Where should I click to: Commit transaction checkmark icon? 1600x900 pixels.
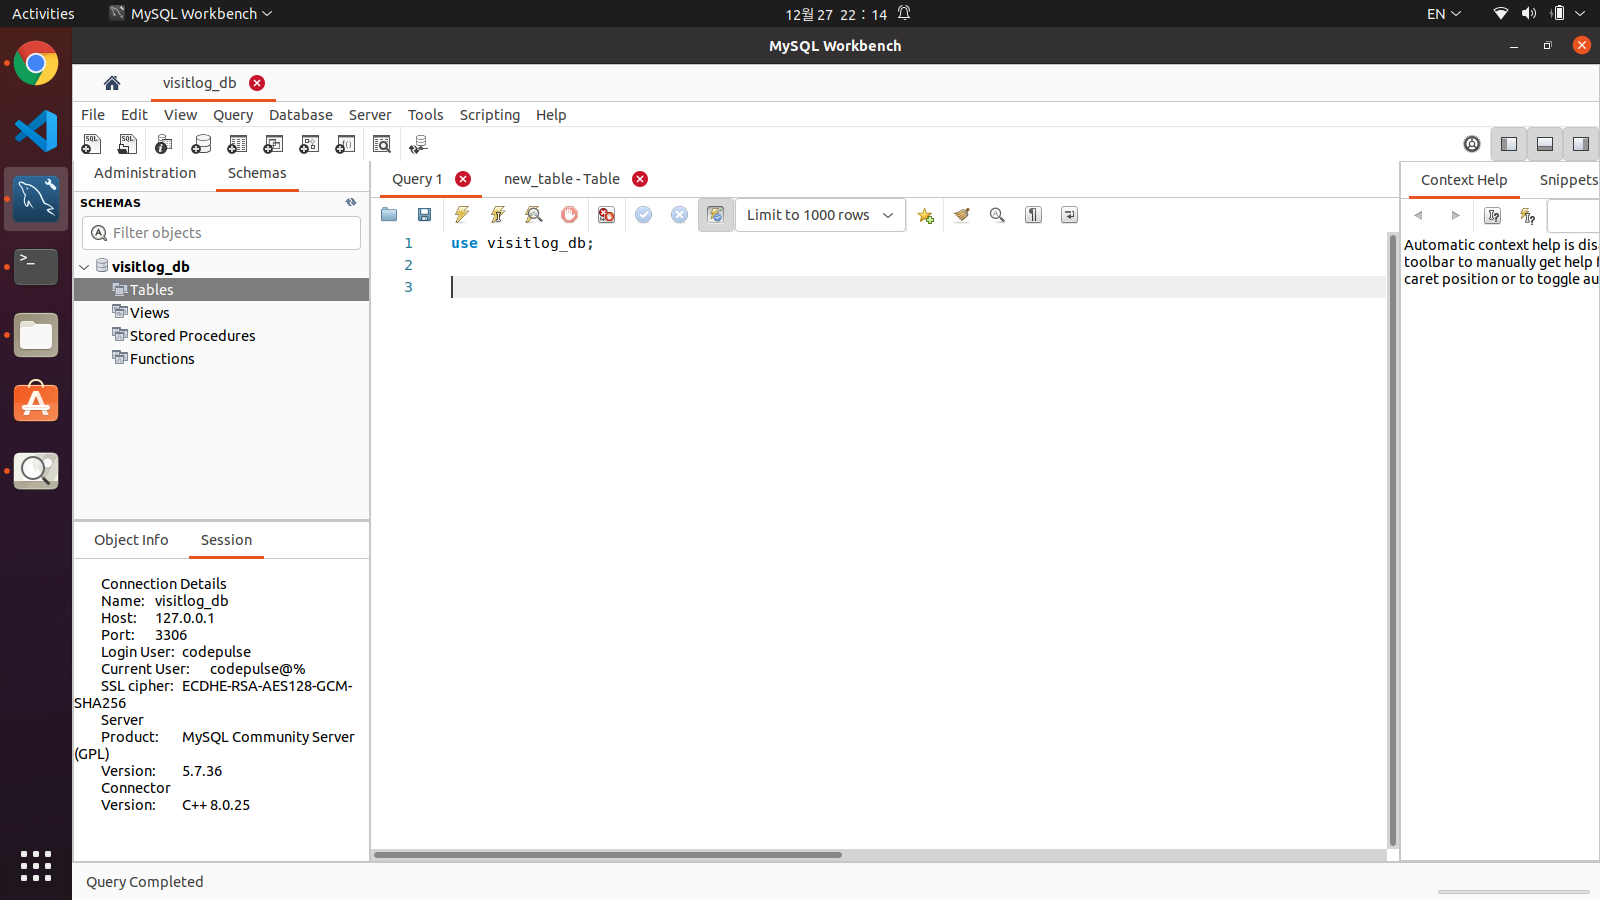(x=644, y=215)
